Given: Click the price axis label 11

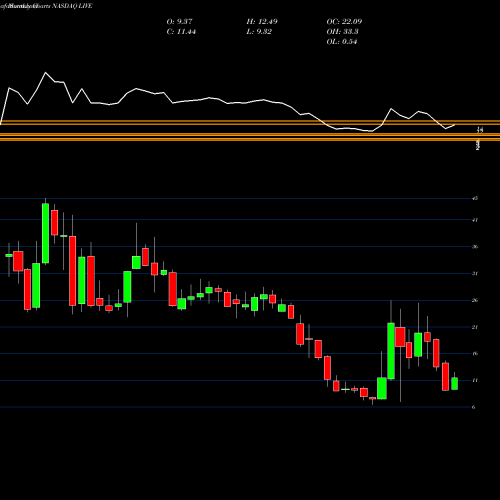Looking at the screenshot, I should click(475, 380).
